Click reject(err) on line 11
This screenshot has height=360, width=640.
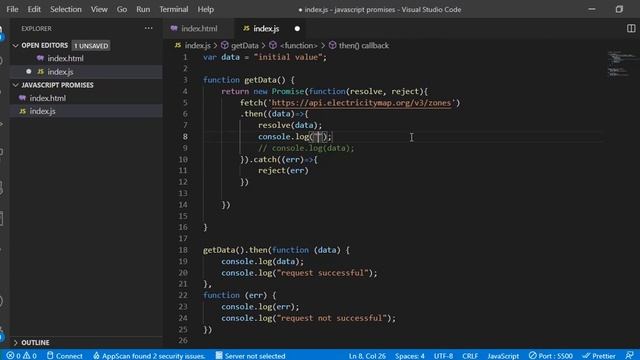pyautogui.click(x=283, y=171)
